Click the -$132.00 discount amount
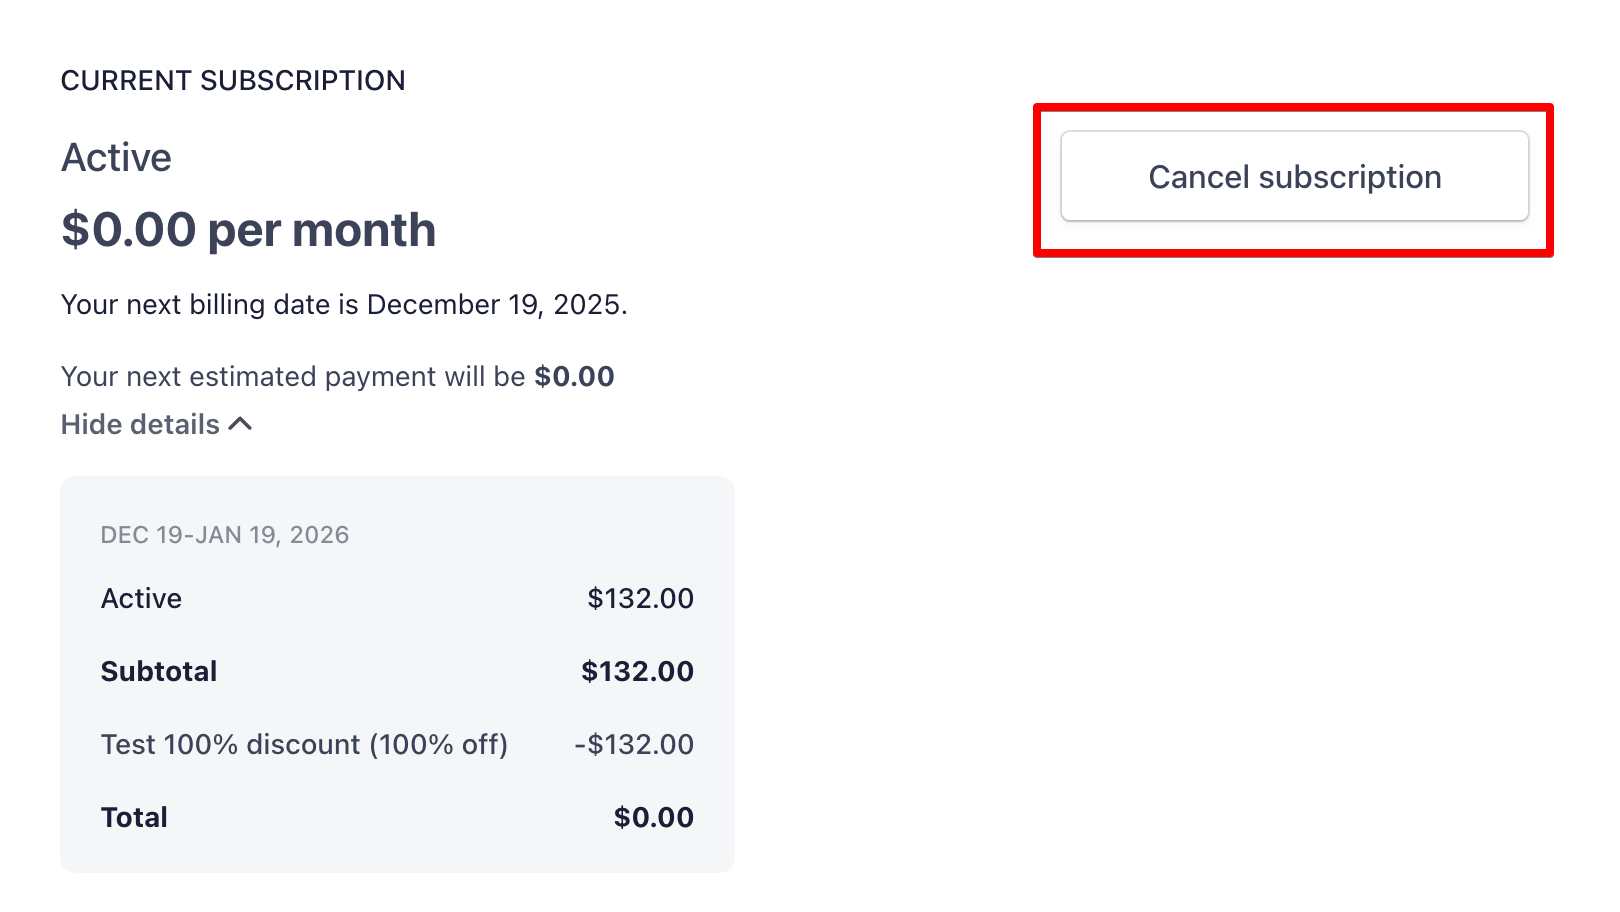This screenshot has width=1620, height=912. click(633, 745)
